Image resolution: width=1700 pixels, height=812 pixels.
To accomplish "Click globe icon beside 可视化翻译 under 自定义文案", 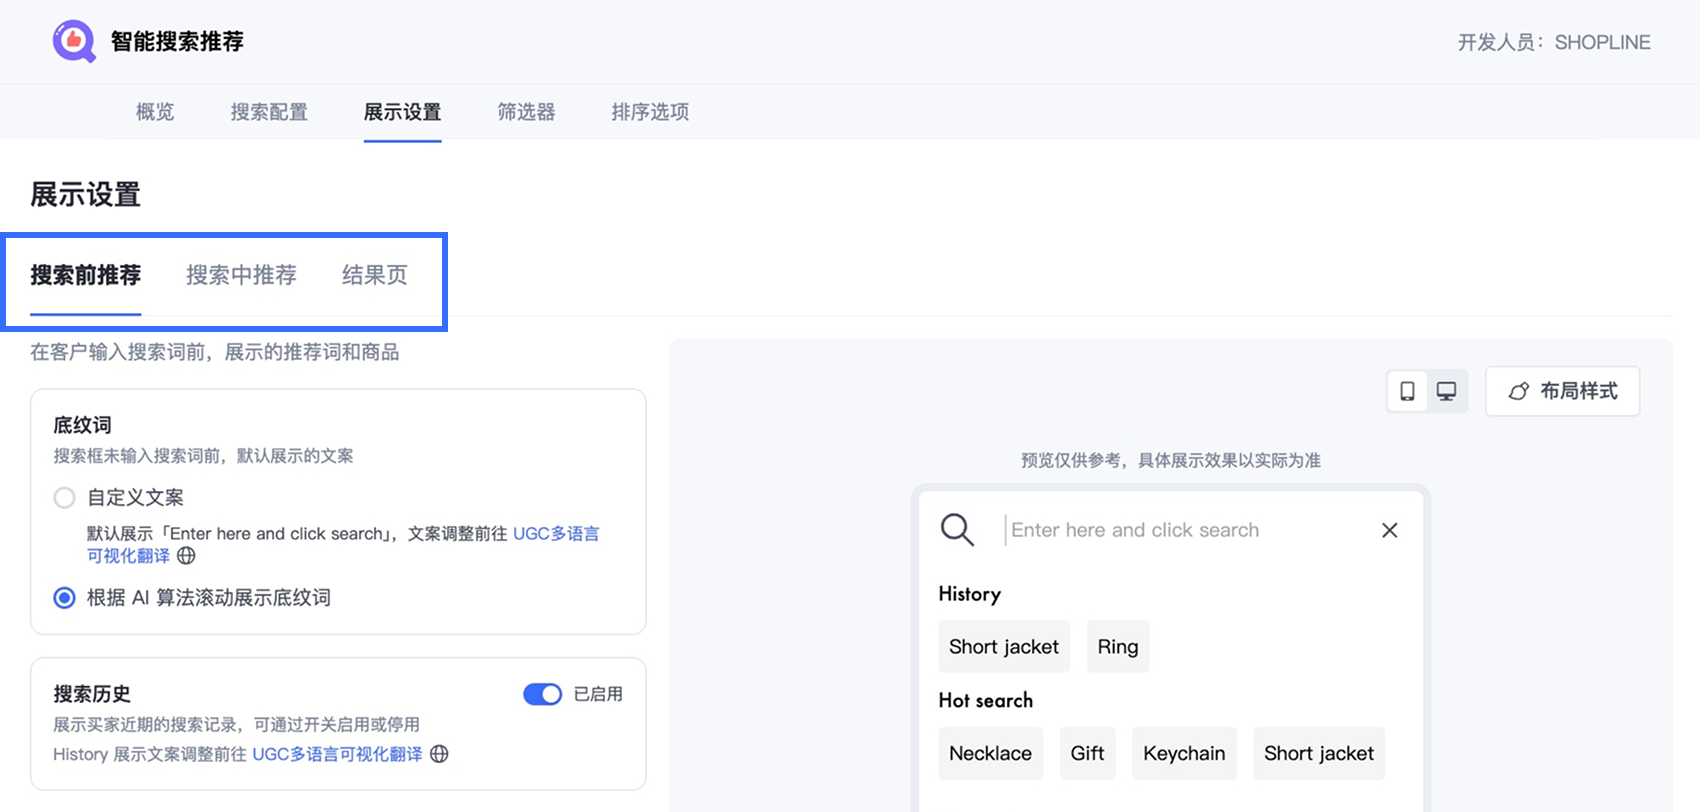I will [x=186, y=556].
